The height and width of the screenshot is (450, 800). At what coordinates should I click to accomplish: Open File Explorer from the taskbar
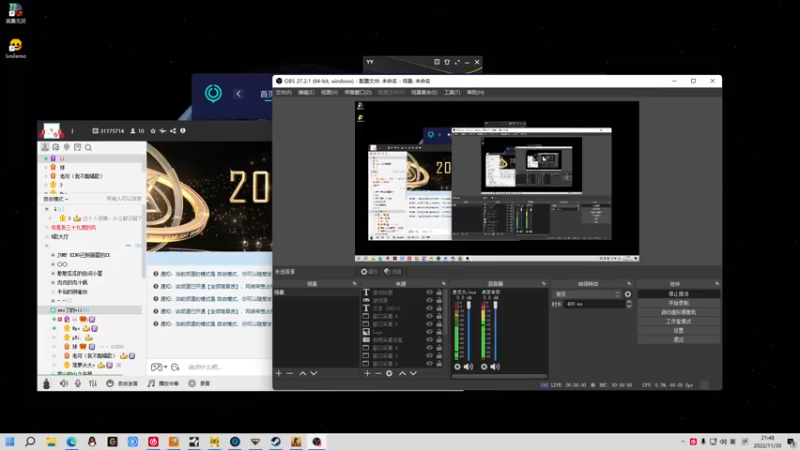tap(51, 441)
